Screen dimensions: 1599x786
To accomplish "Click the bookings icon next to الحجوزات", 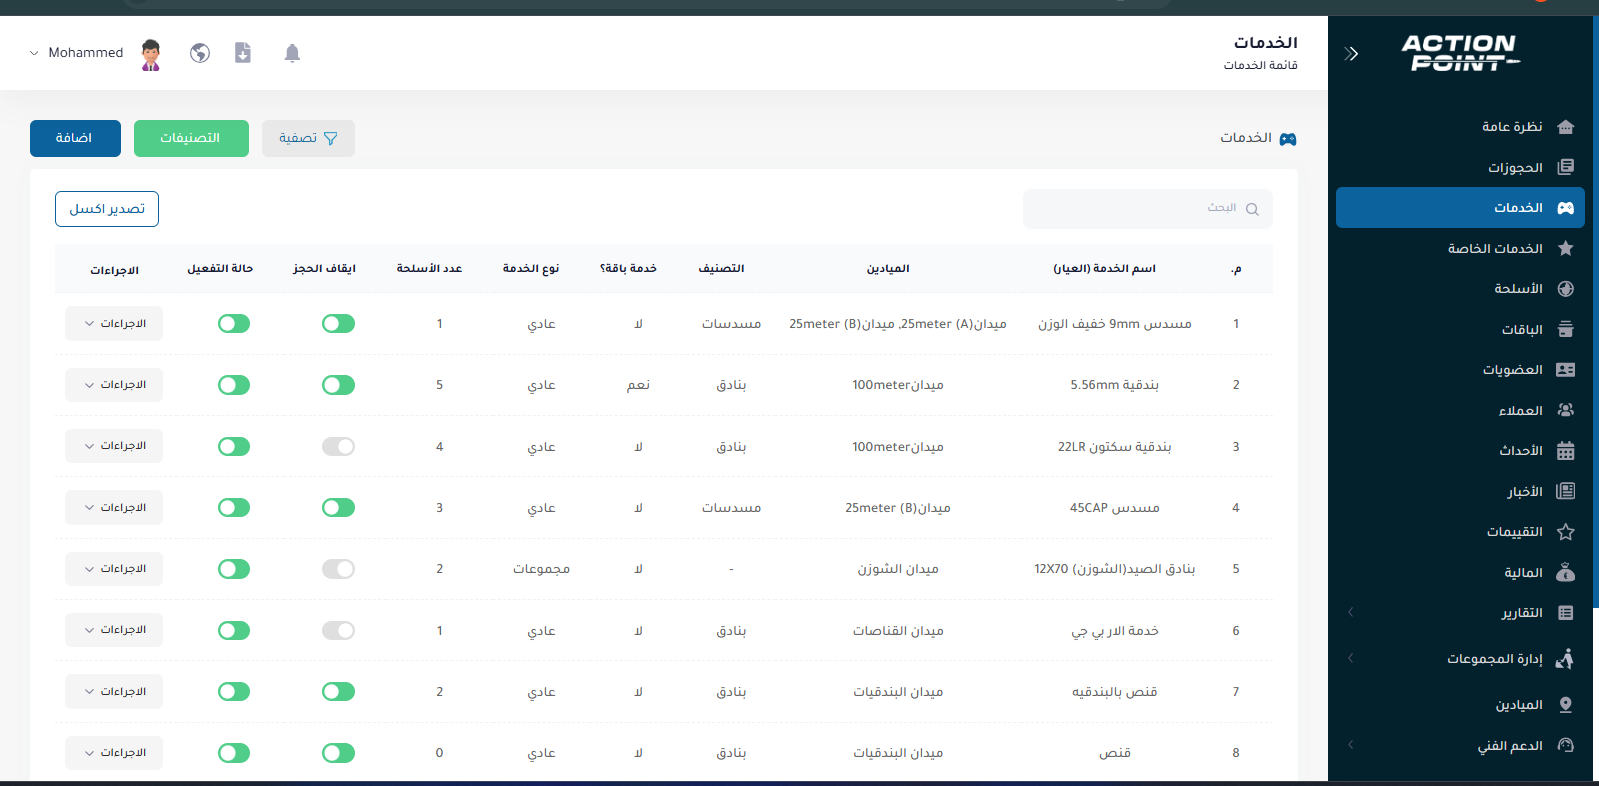I will (x=1566, y=167).
